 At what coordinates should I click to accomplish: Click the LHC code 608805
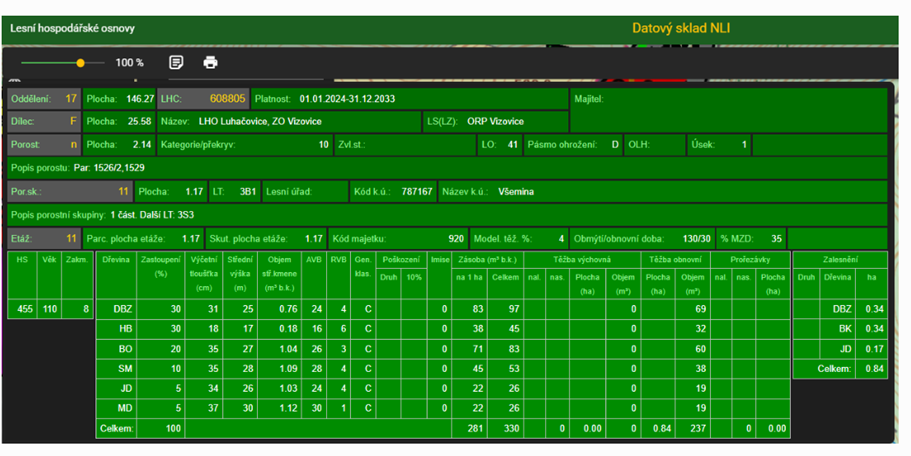point(204,99)
